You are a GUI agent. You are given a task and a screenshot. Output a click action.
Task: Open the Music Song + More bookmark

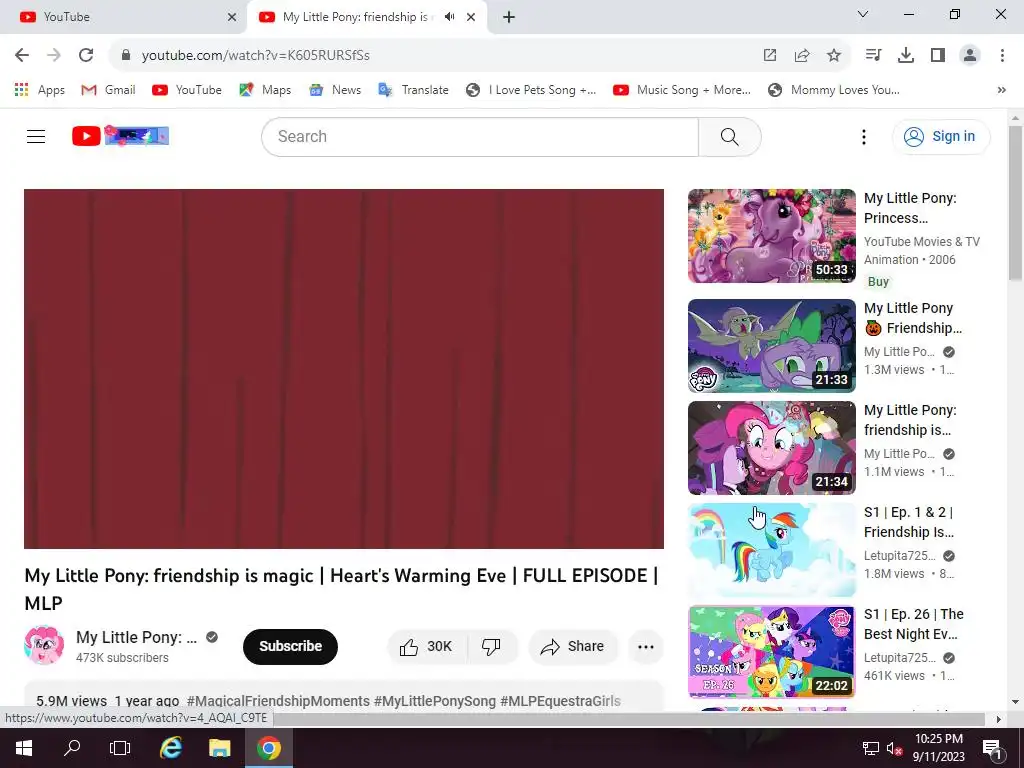coord(682,90)
